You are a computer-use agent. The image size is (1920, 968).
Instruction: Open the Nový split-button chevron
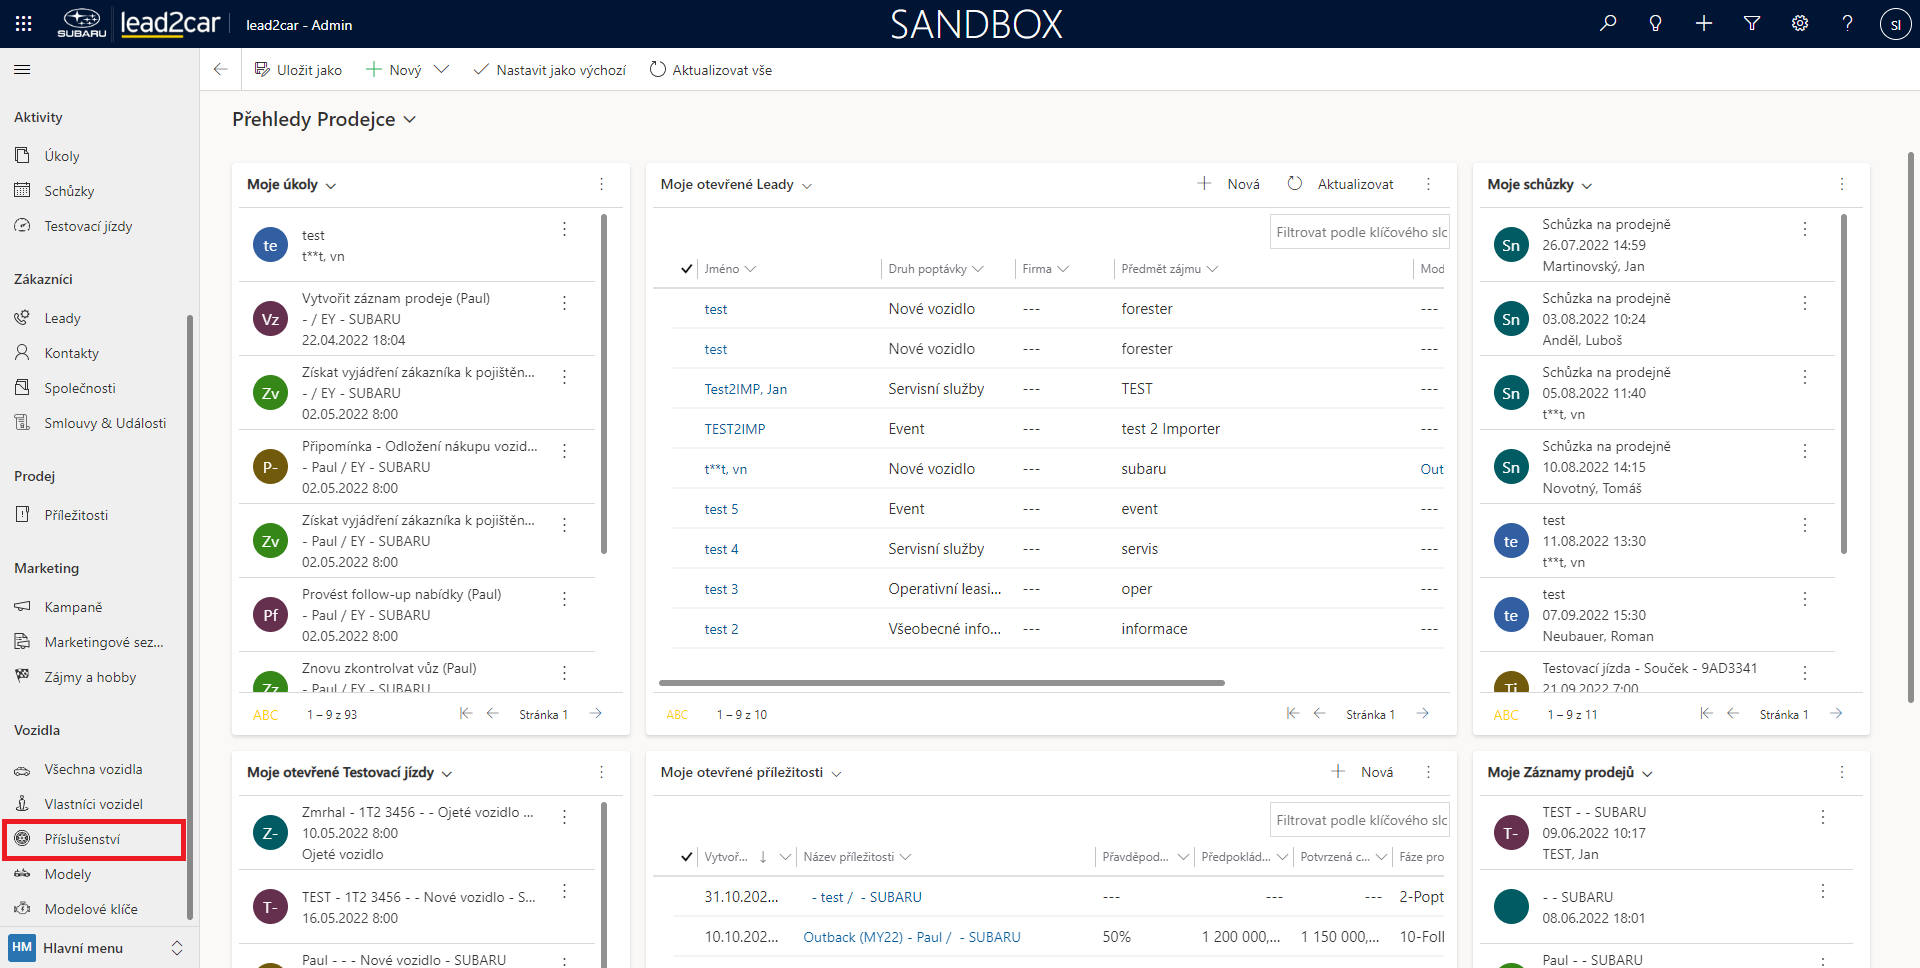tap(441, 70)
